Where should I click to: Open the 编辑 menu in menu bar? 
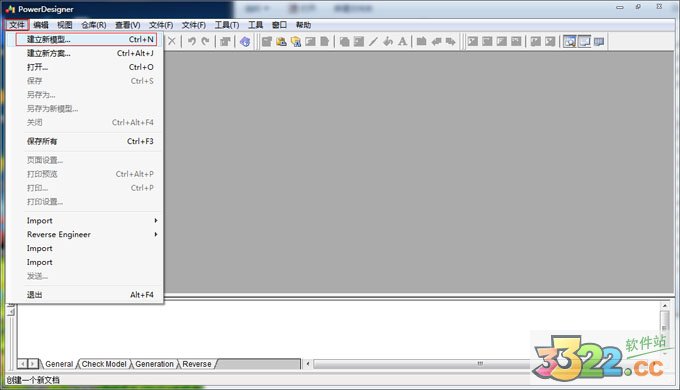pos(41,25)
